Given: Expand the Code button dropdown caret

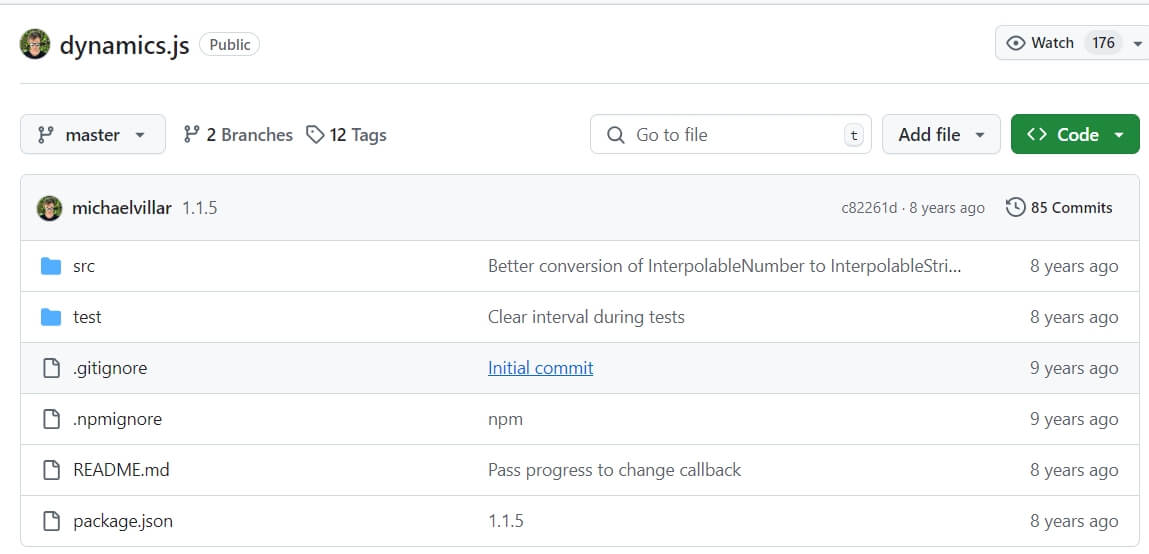Looking at the screenshot, I should [1119, 136].
